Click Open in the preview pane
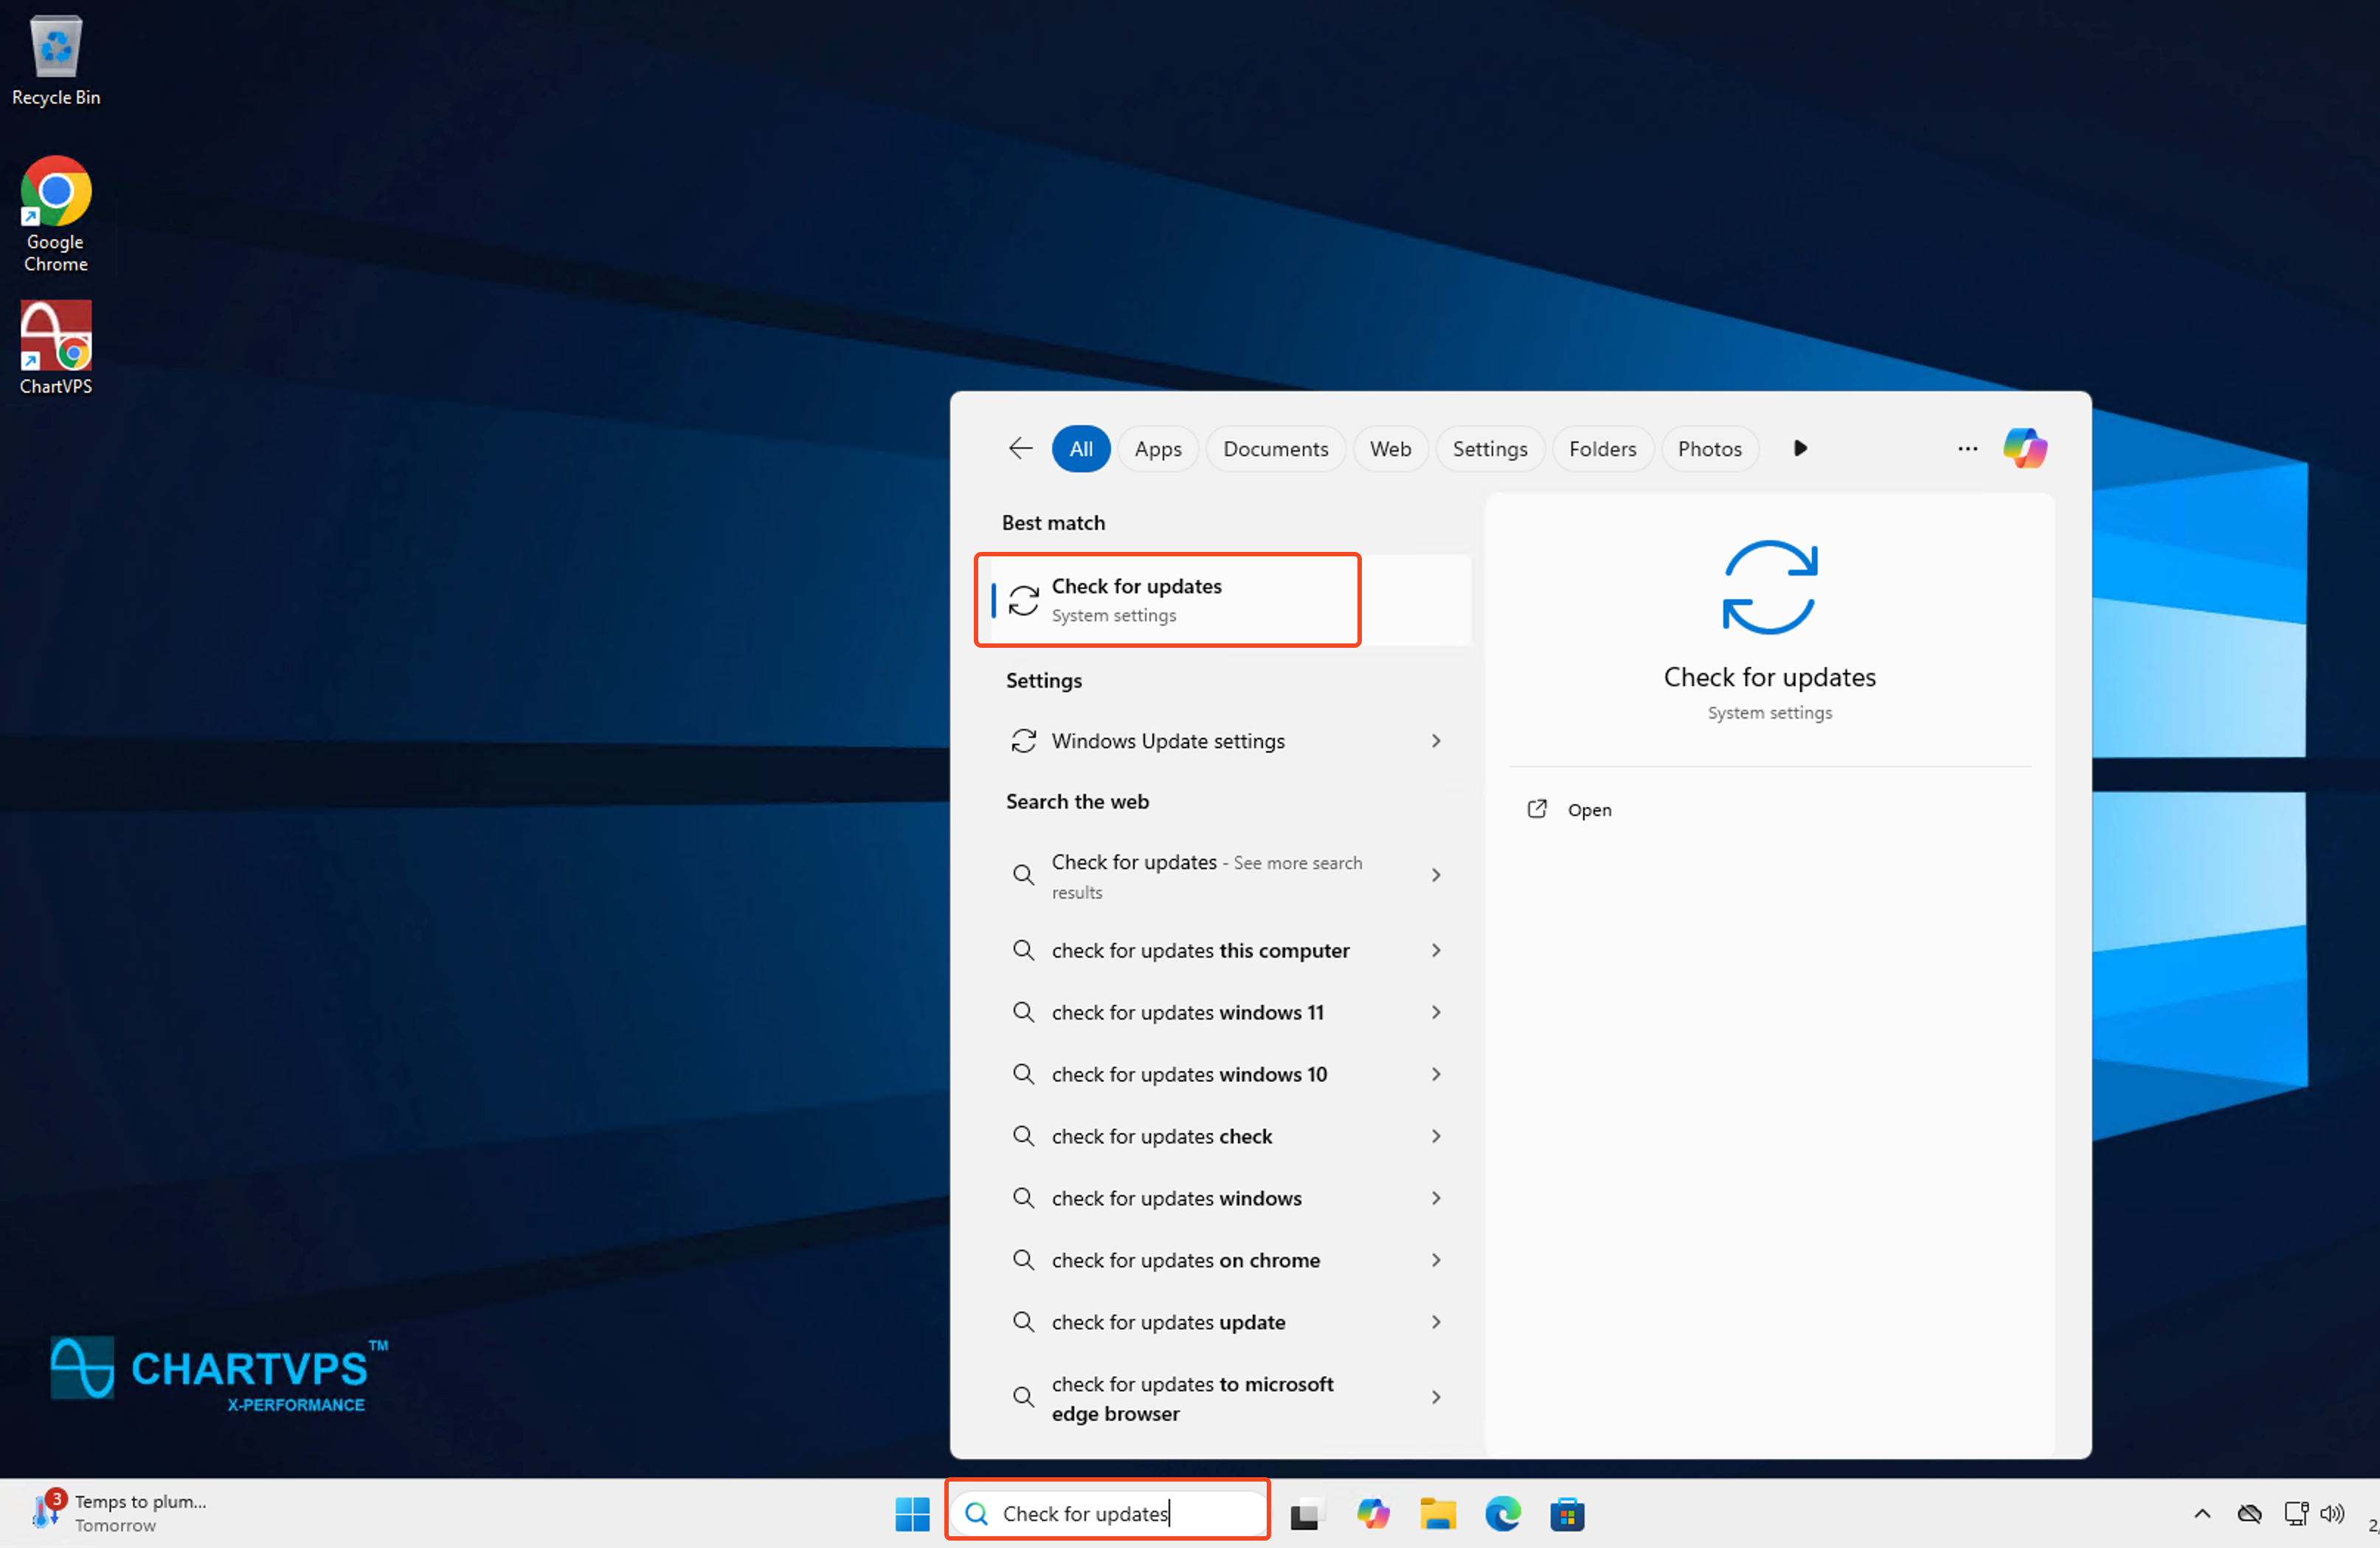The image size is (2380, 1548). click(x=1588, y=810)
